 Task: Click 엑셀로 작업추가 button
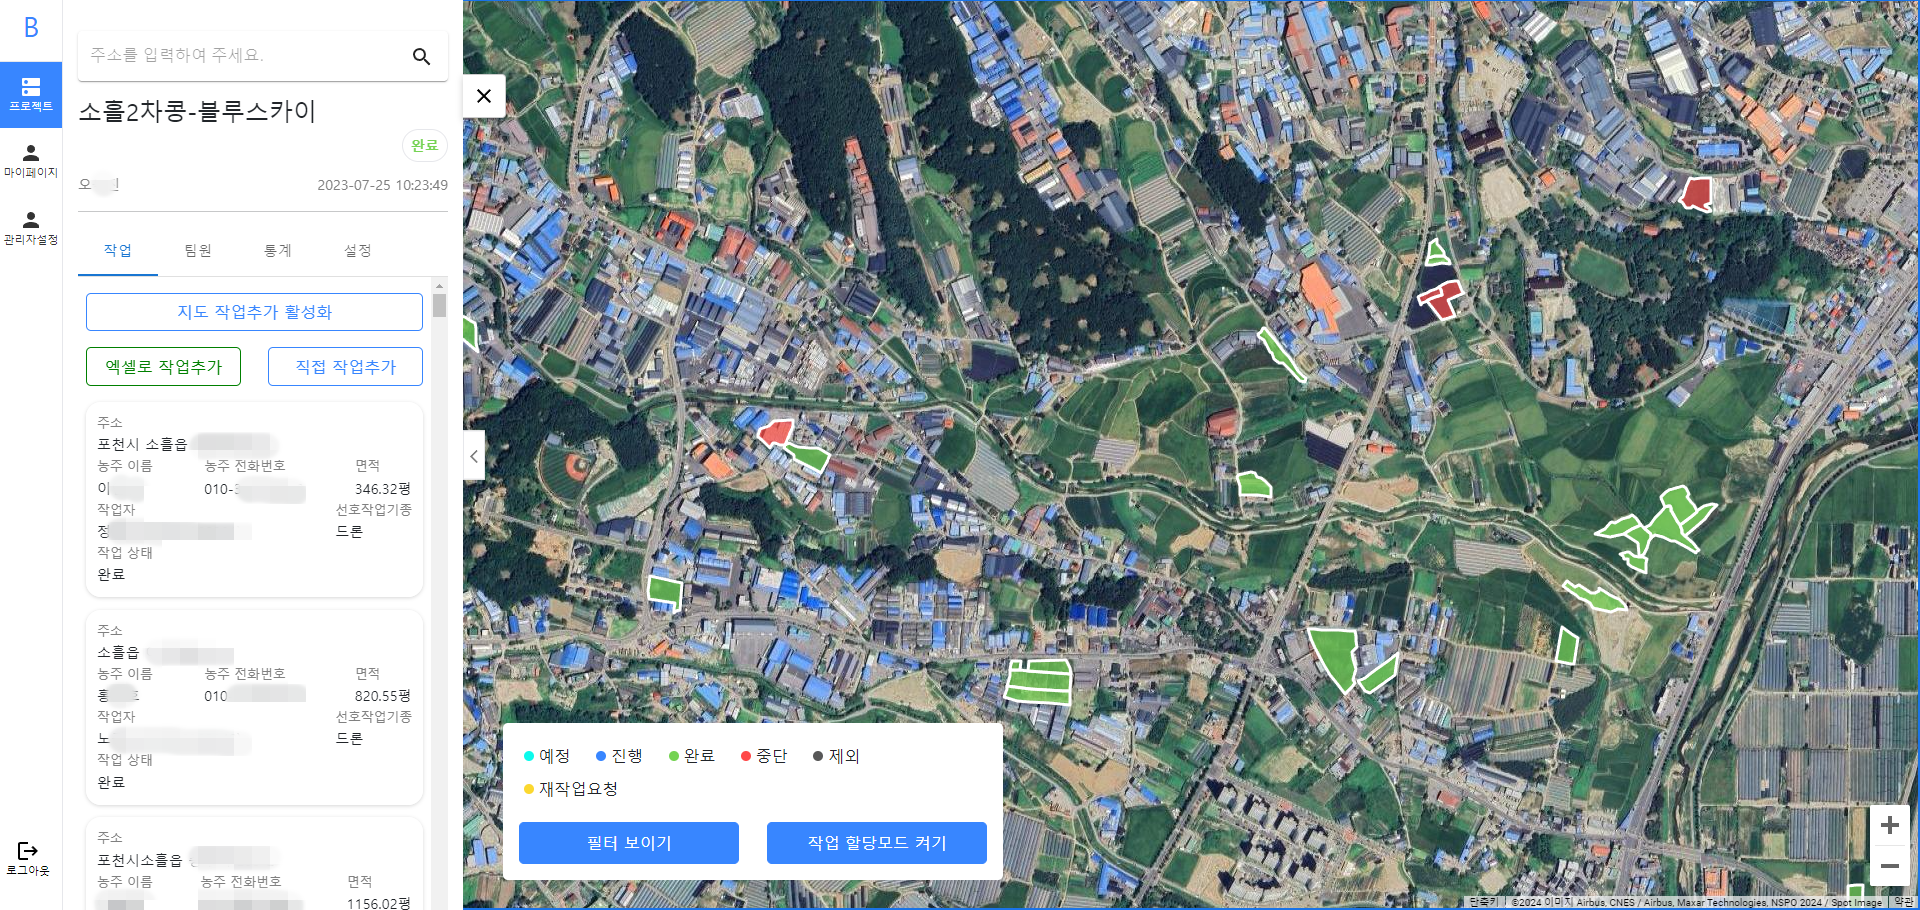164,367
